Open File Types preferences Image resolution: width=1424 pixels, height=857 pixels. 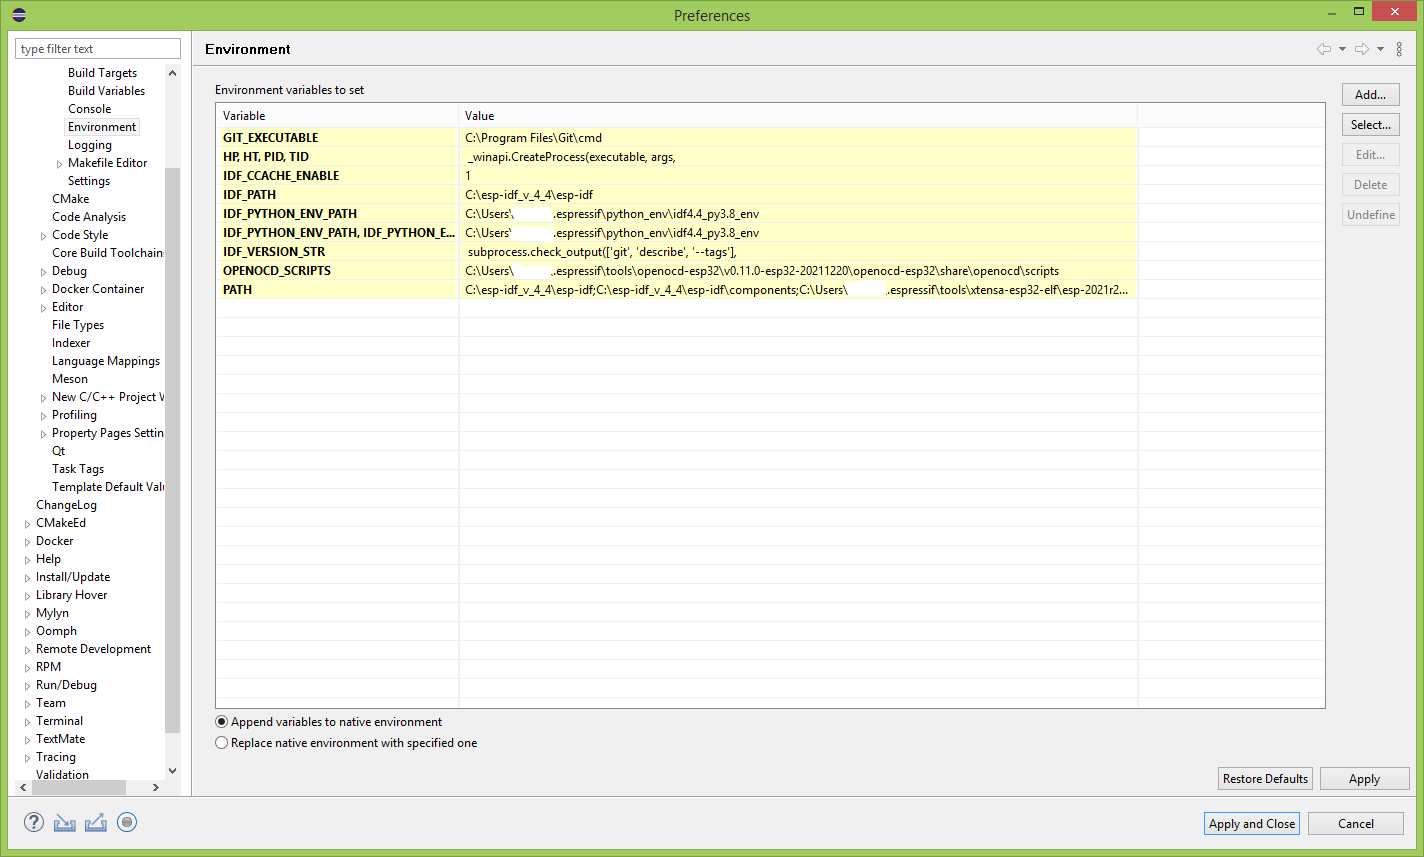[78, 325]
